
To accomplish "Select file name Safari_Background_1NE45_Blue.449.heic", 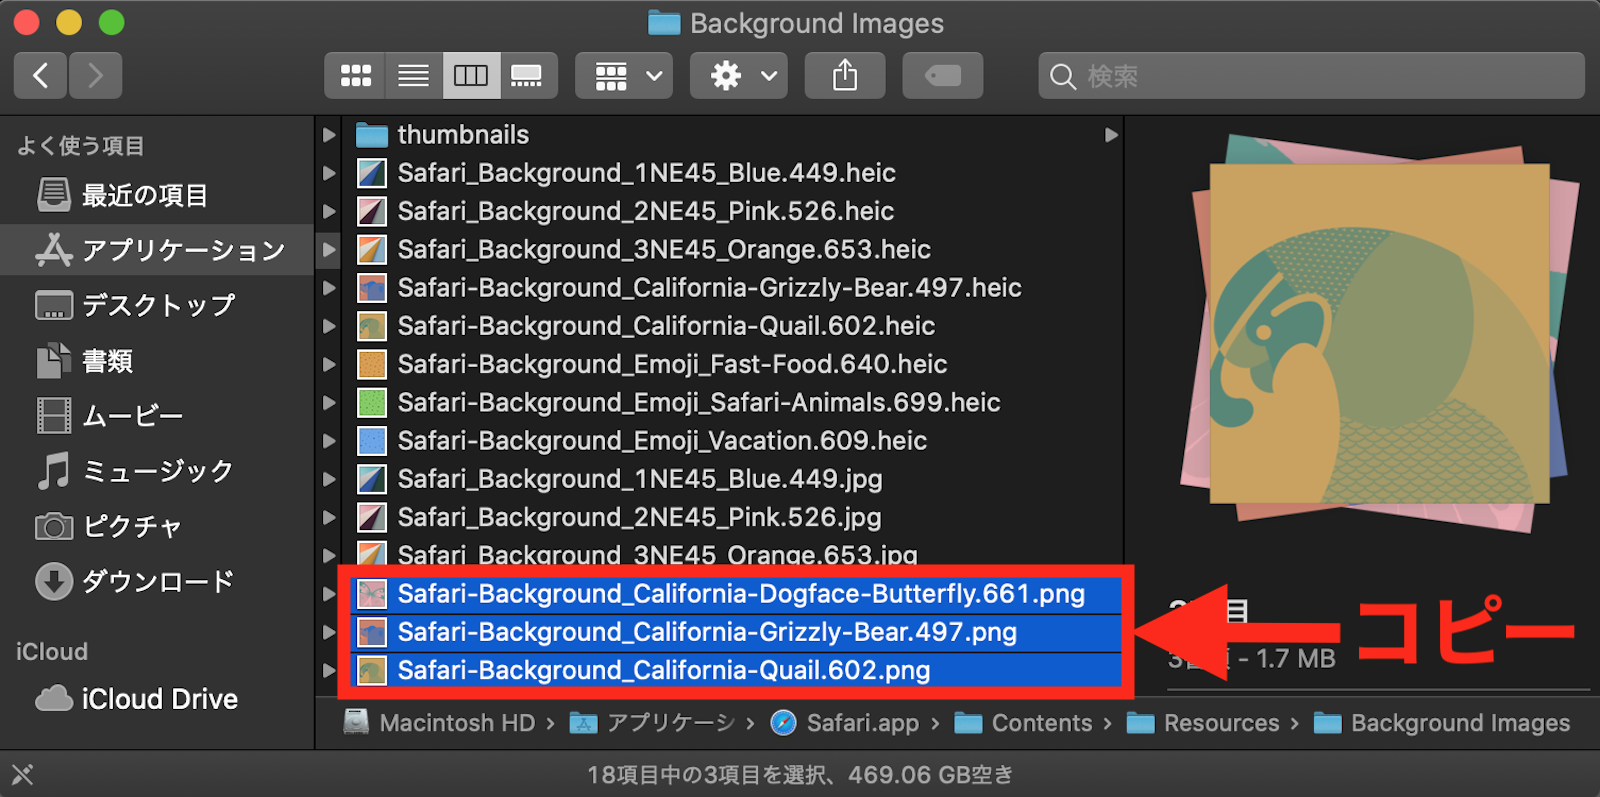I will 646,173.
